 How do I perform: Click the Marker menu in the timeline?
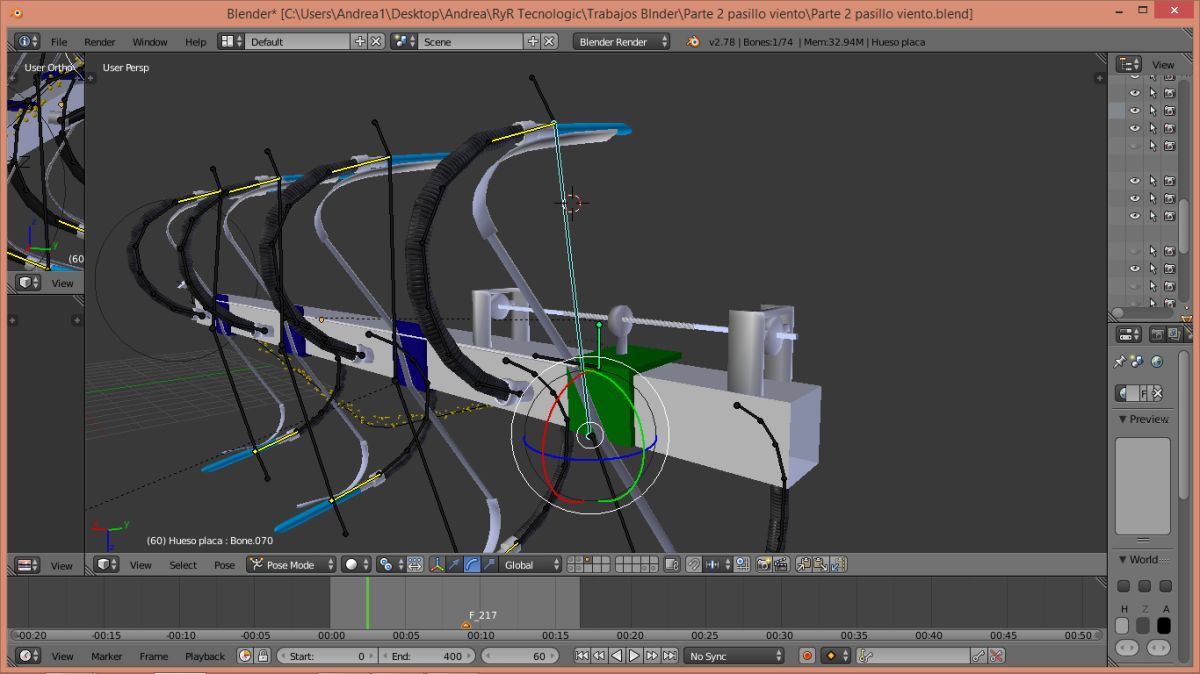point(106,656)
